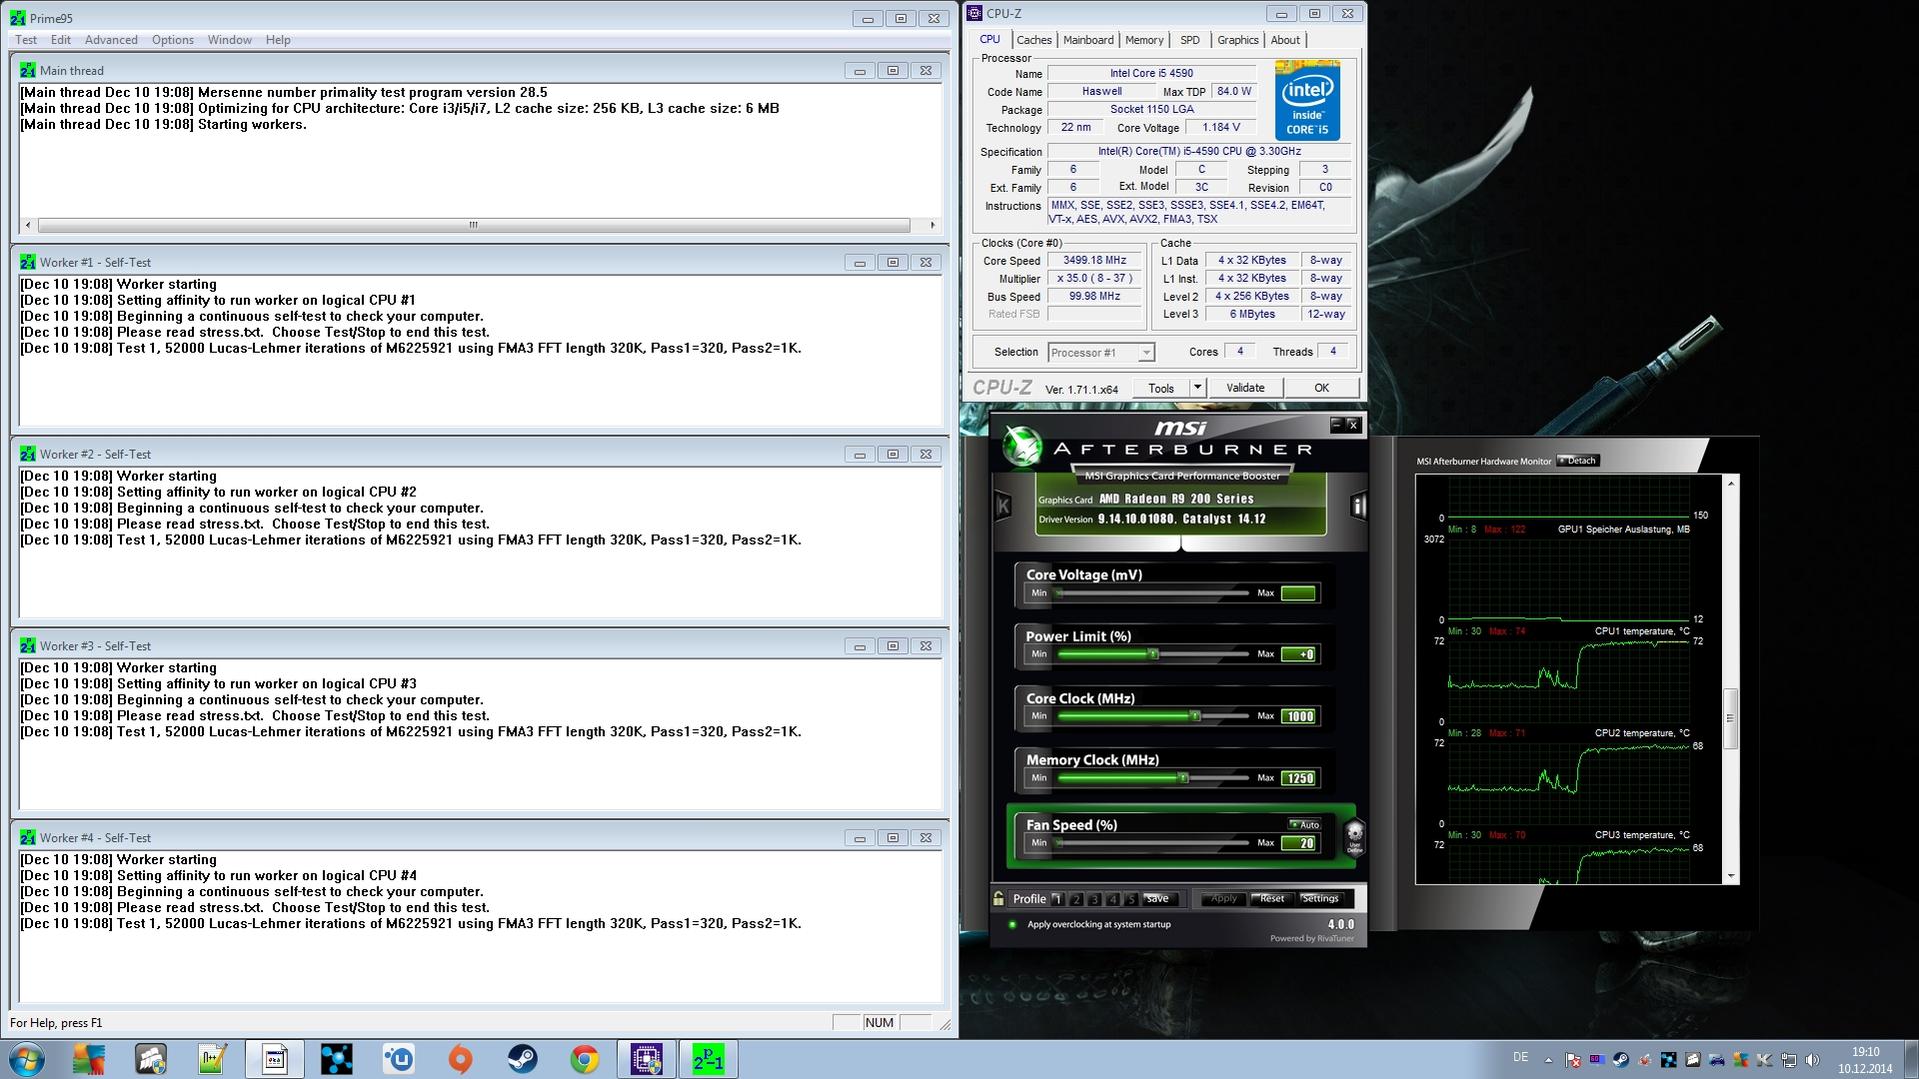This screenshot has width=1919, height=1079.
Task: Open Prime95 Test menu
Action: pos(26,40)
